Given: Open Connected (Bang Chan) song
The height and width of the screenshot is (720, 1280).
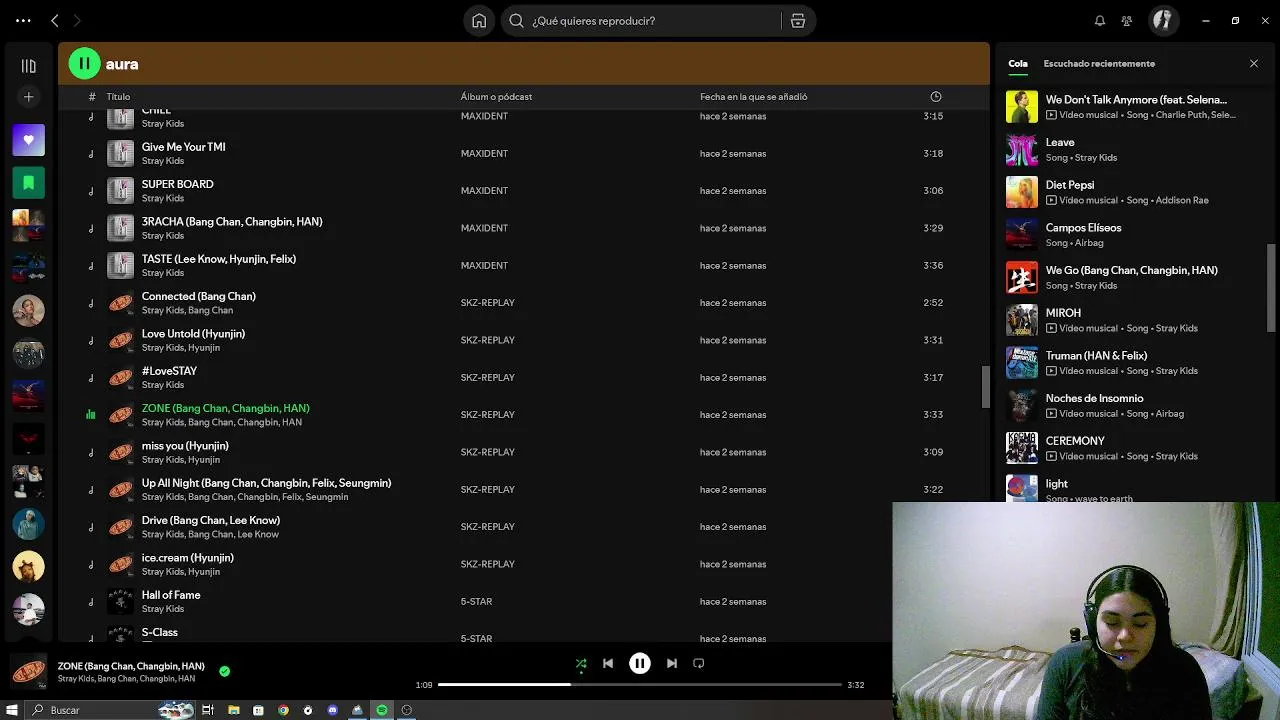Looking at the screenshot, I should (198, 296).
